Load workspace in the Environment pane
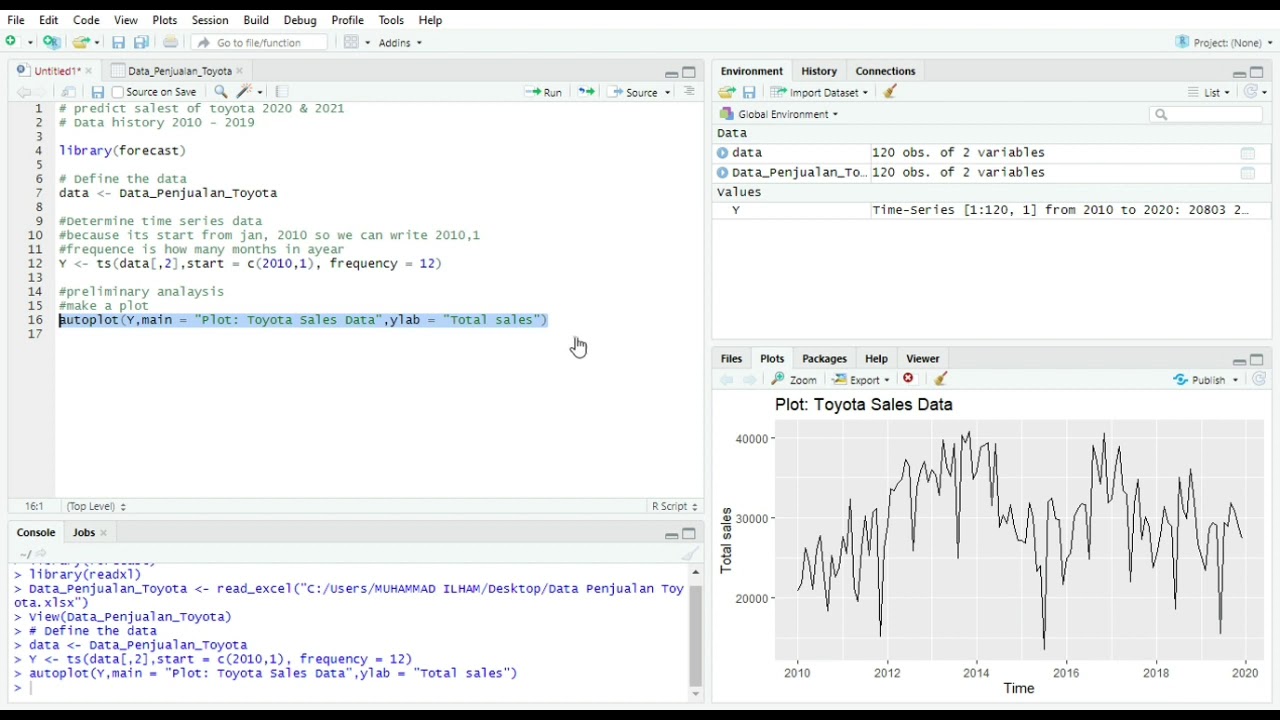Screen dimensions: 1280x720 [727, 92]
